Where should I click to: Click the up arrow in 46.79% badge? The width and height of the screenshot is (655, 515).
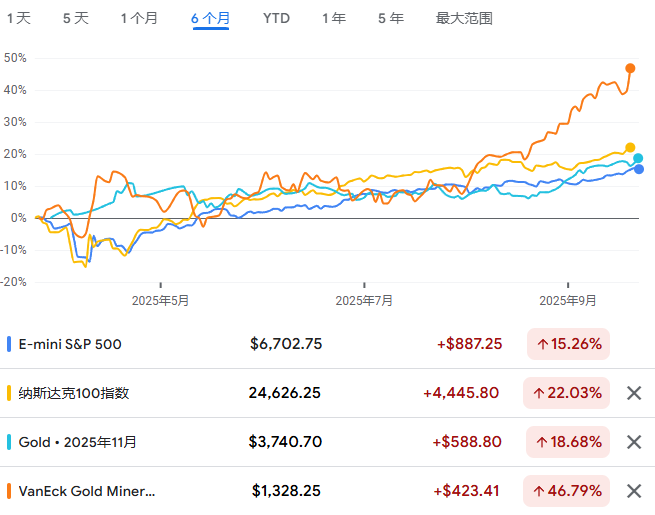point(542,491)
